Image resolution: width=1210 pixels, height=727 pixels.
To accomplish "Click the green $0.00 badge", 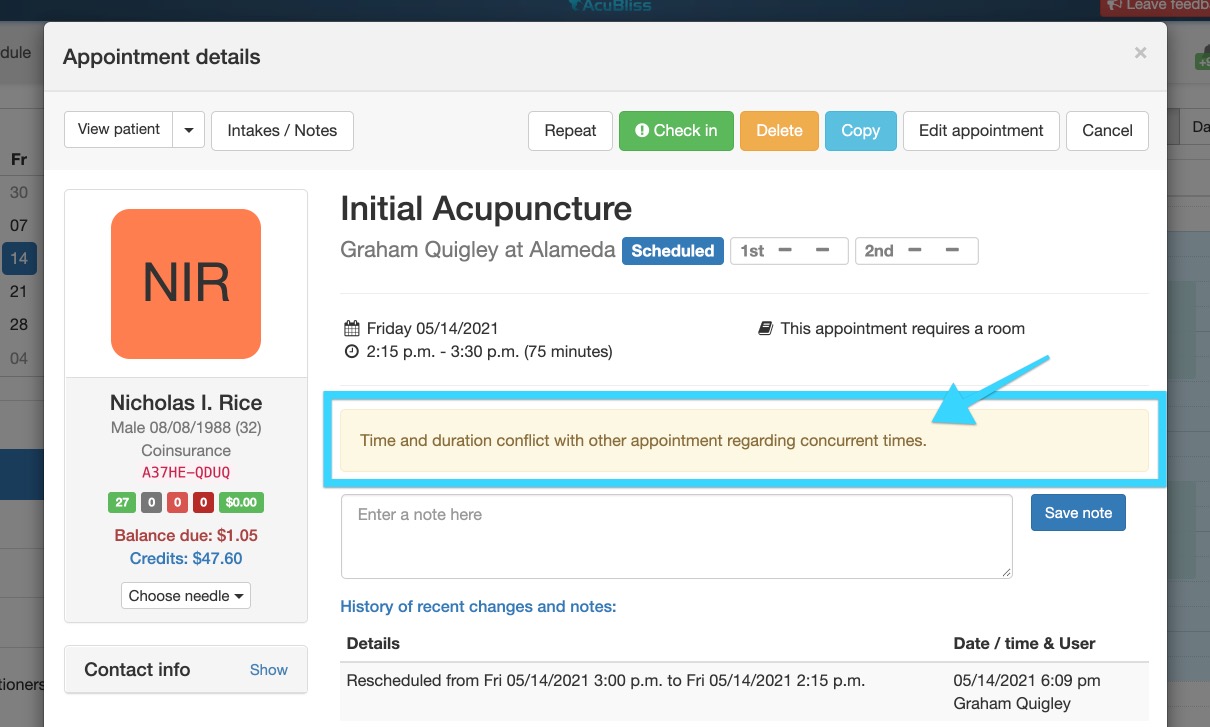I will pos(241,502).
